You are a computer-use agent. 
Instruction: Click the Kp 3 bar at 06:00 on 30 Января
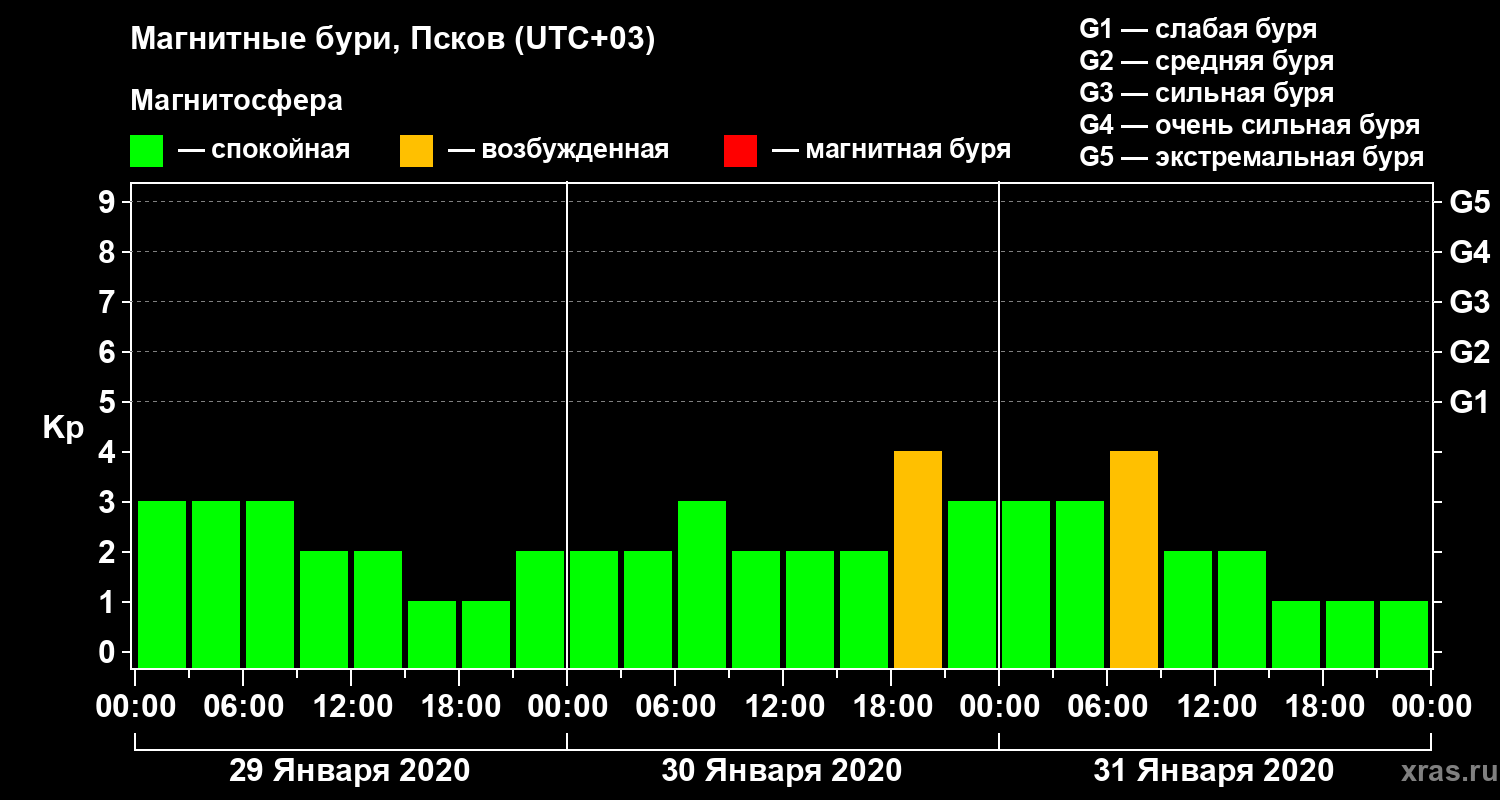click(702, 584)
